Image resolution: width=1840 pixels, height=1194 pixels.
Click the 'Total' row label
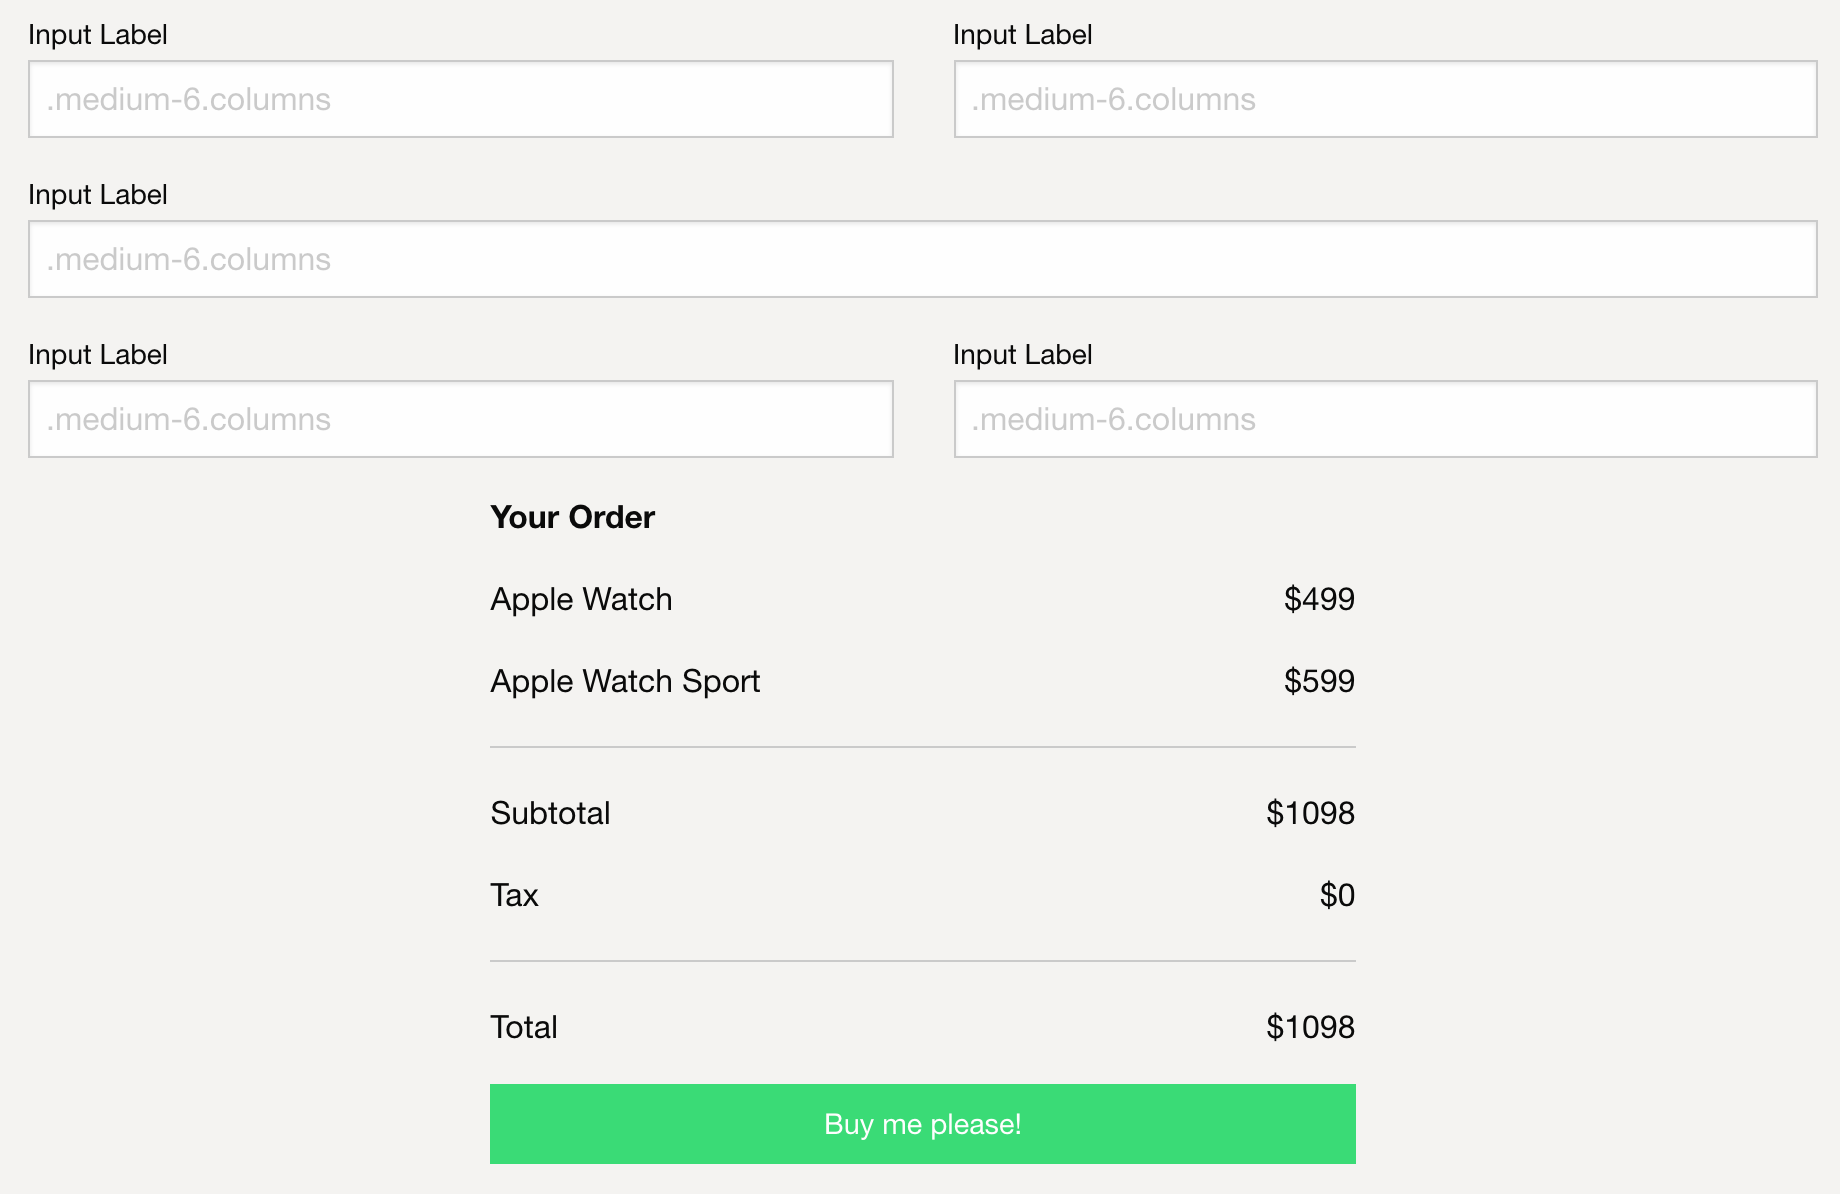point(523,1027)
